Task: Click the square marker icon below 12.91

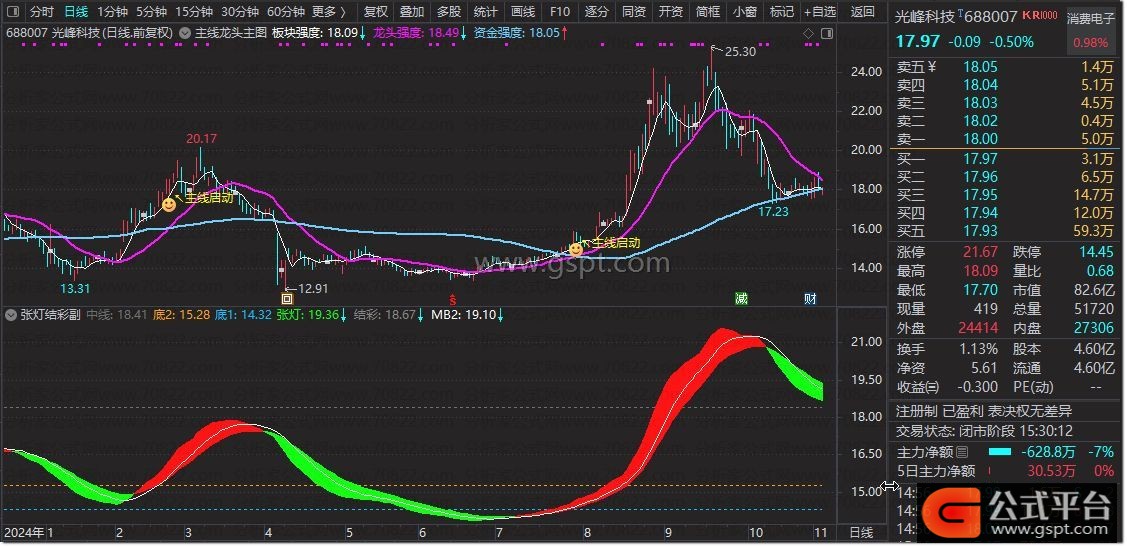Action: [x=287, y=298]
